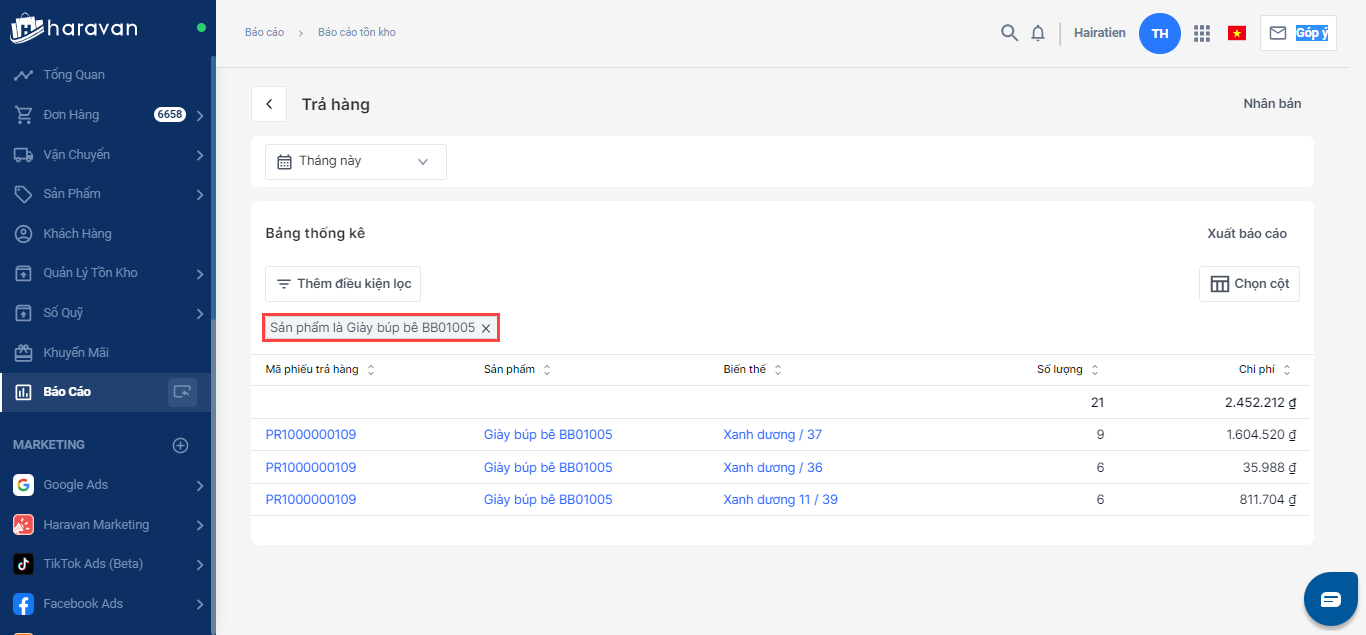1366x635 pixels.
Task: Sort by Mã phiếu trả hàng column
Action: click(x=371, y=370)
